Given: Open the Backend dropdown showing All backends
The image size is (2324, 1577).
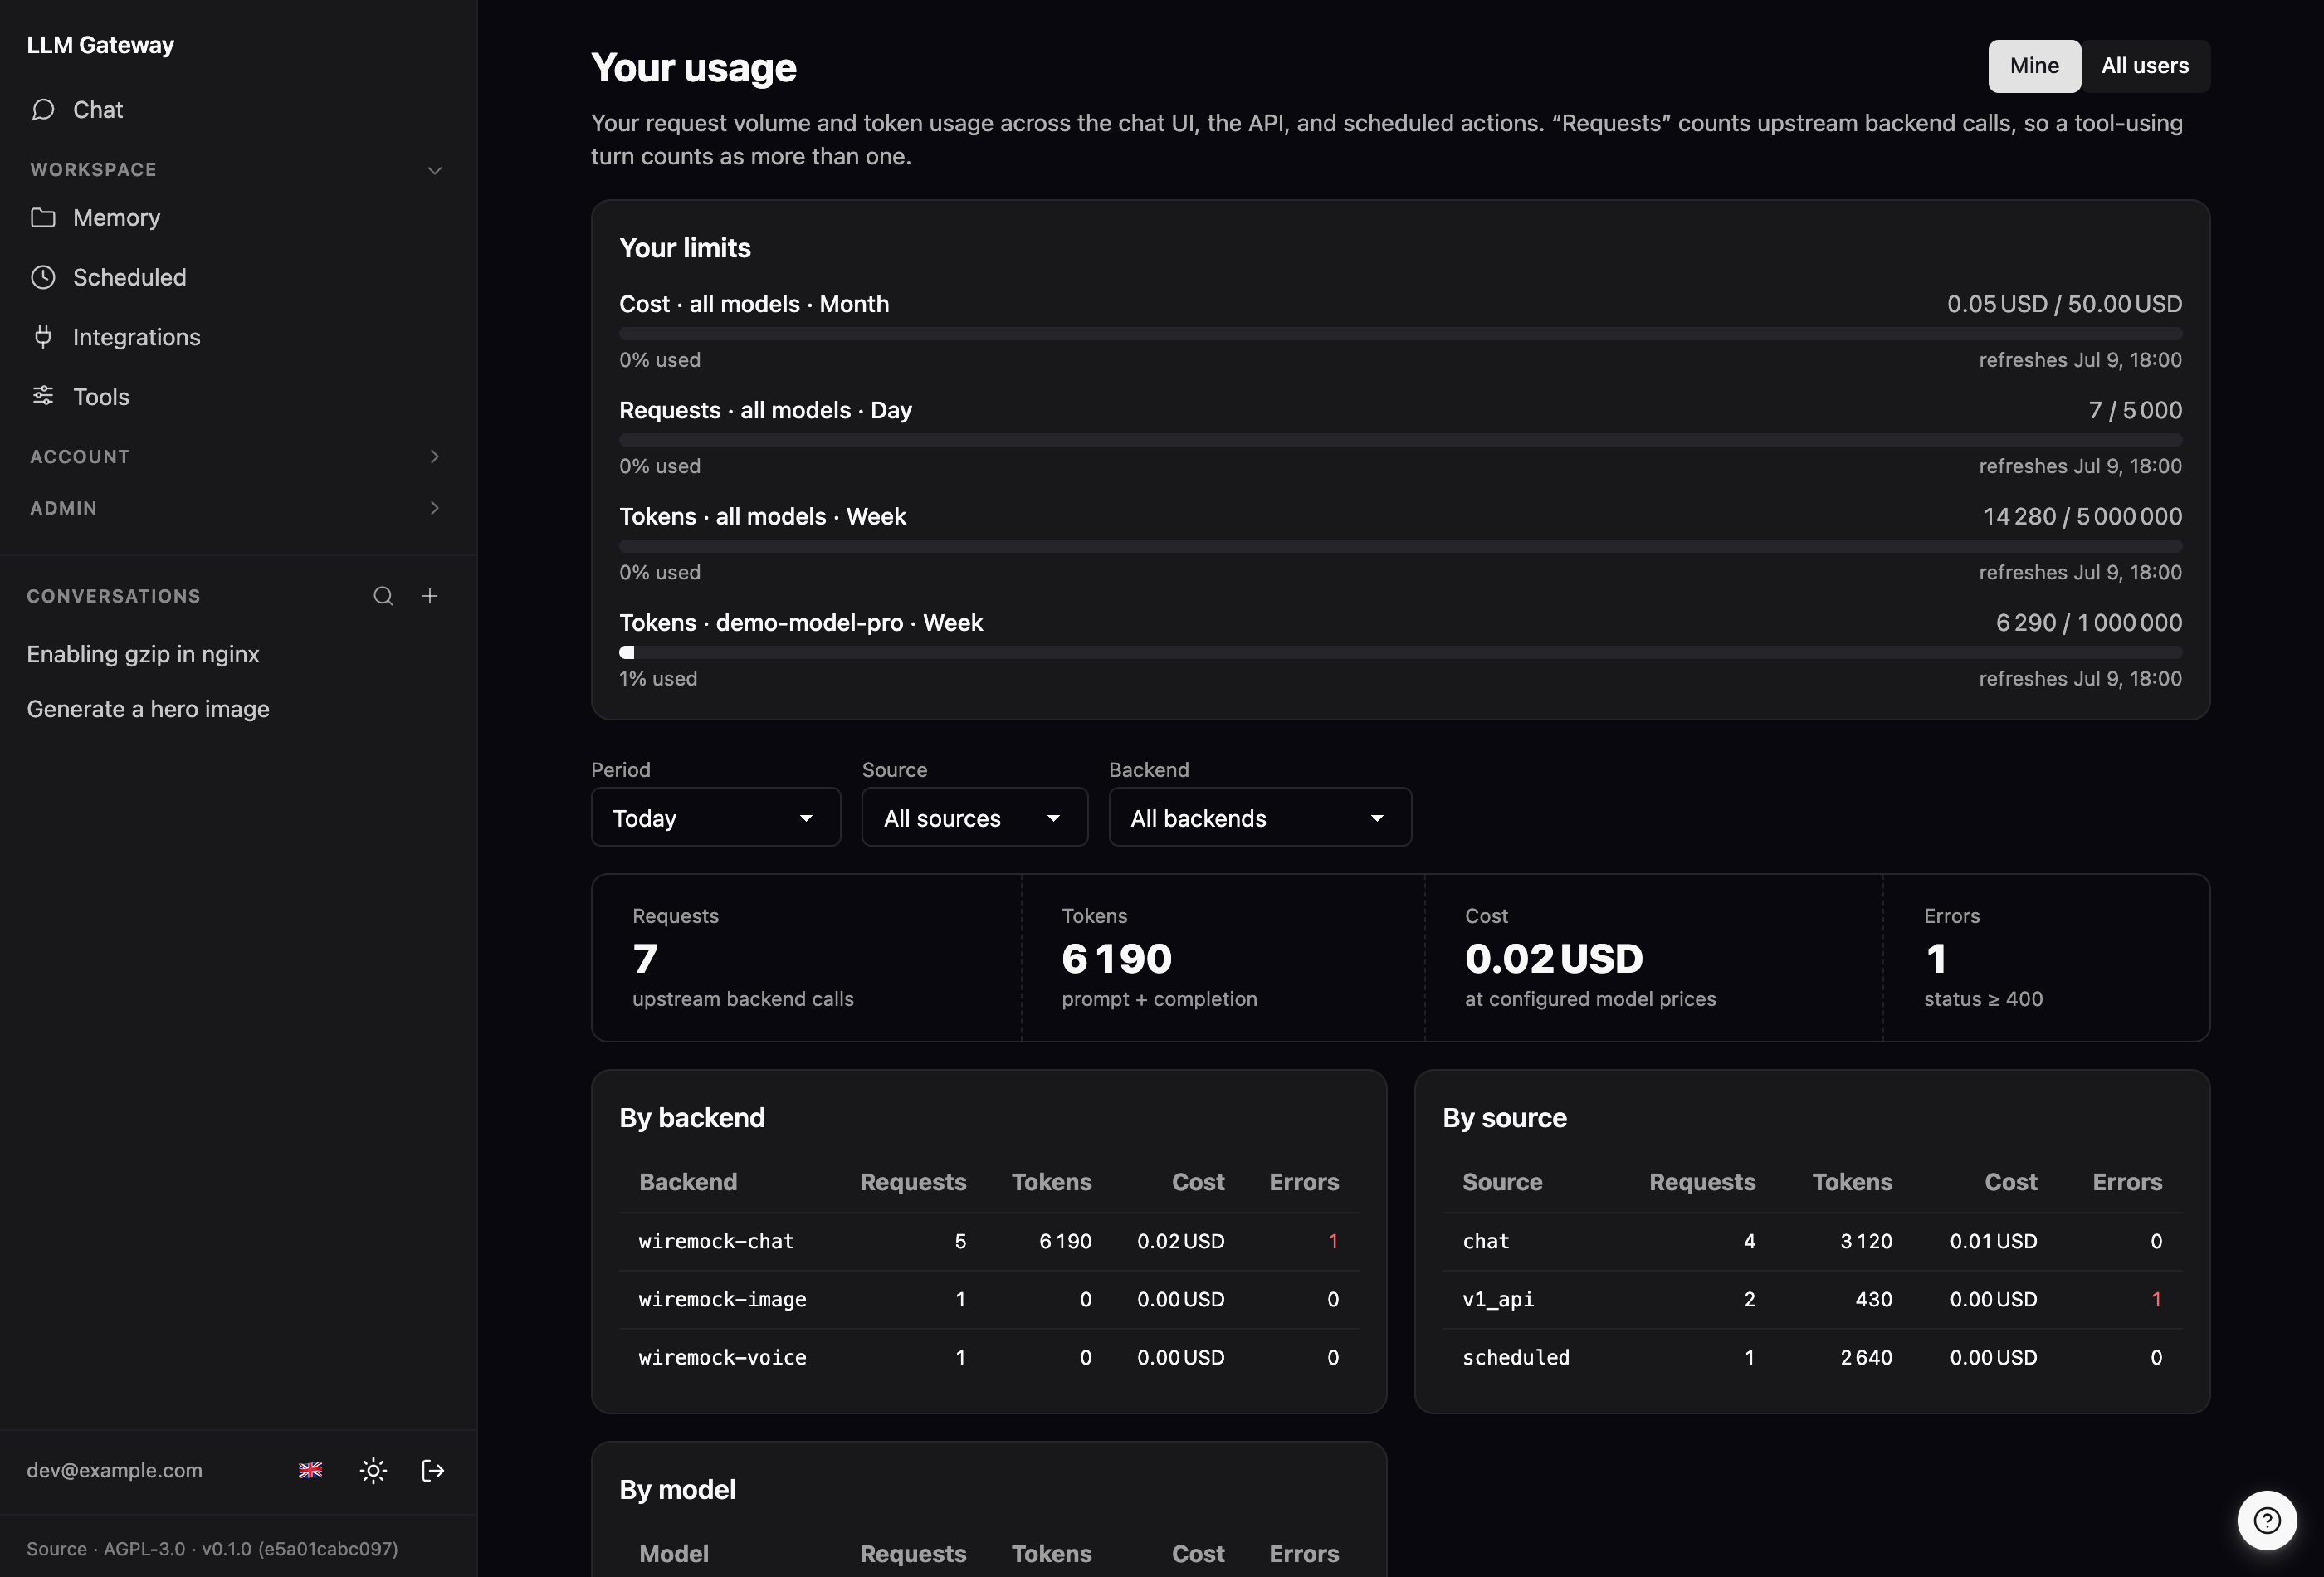Looking at the screenshot, I should click(x=1260, y=817).
